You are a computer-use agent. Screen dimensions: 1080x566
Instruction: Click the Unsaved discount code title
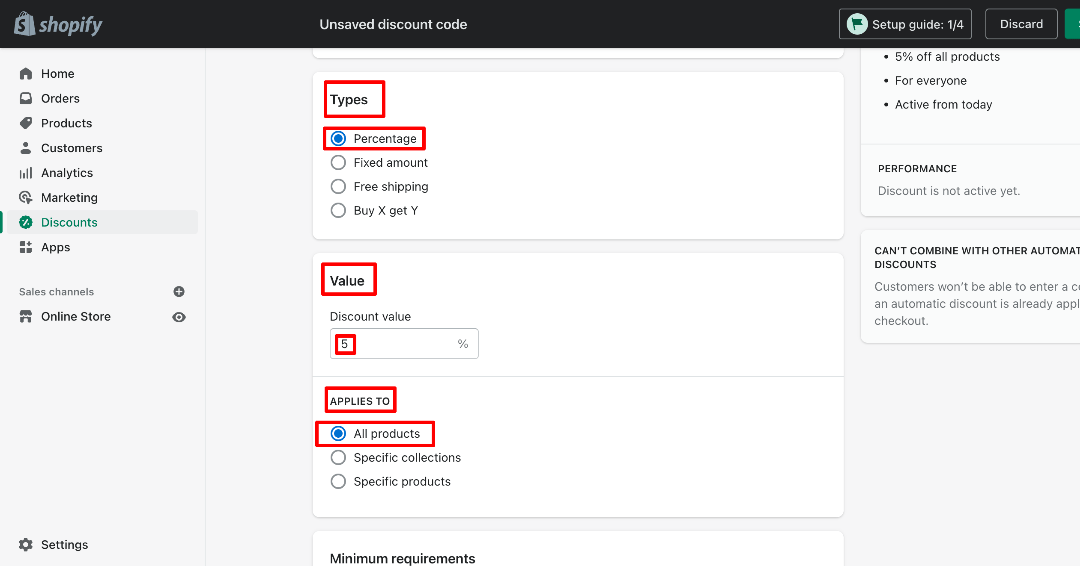(393, 24)
